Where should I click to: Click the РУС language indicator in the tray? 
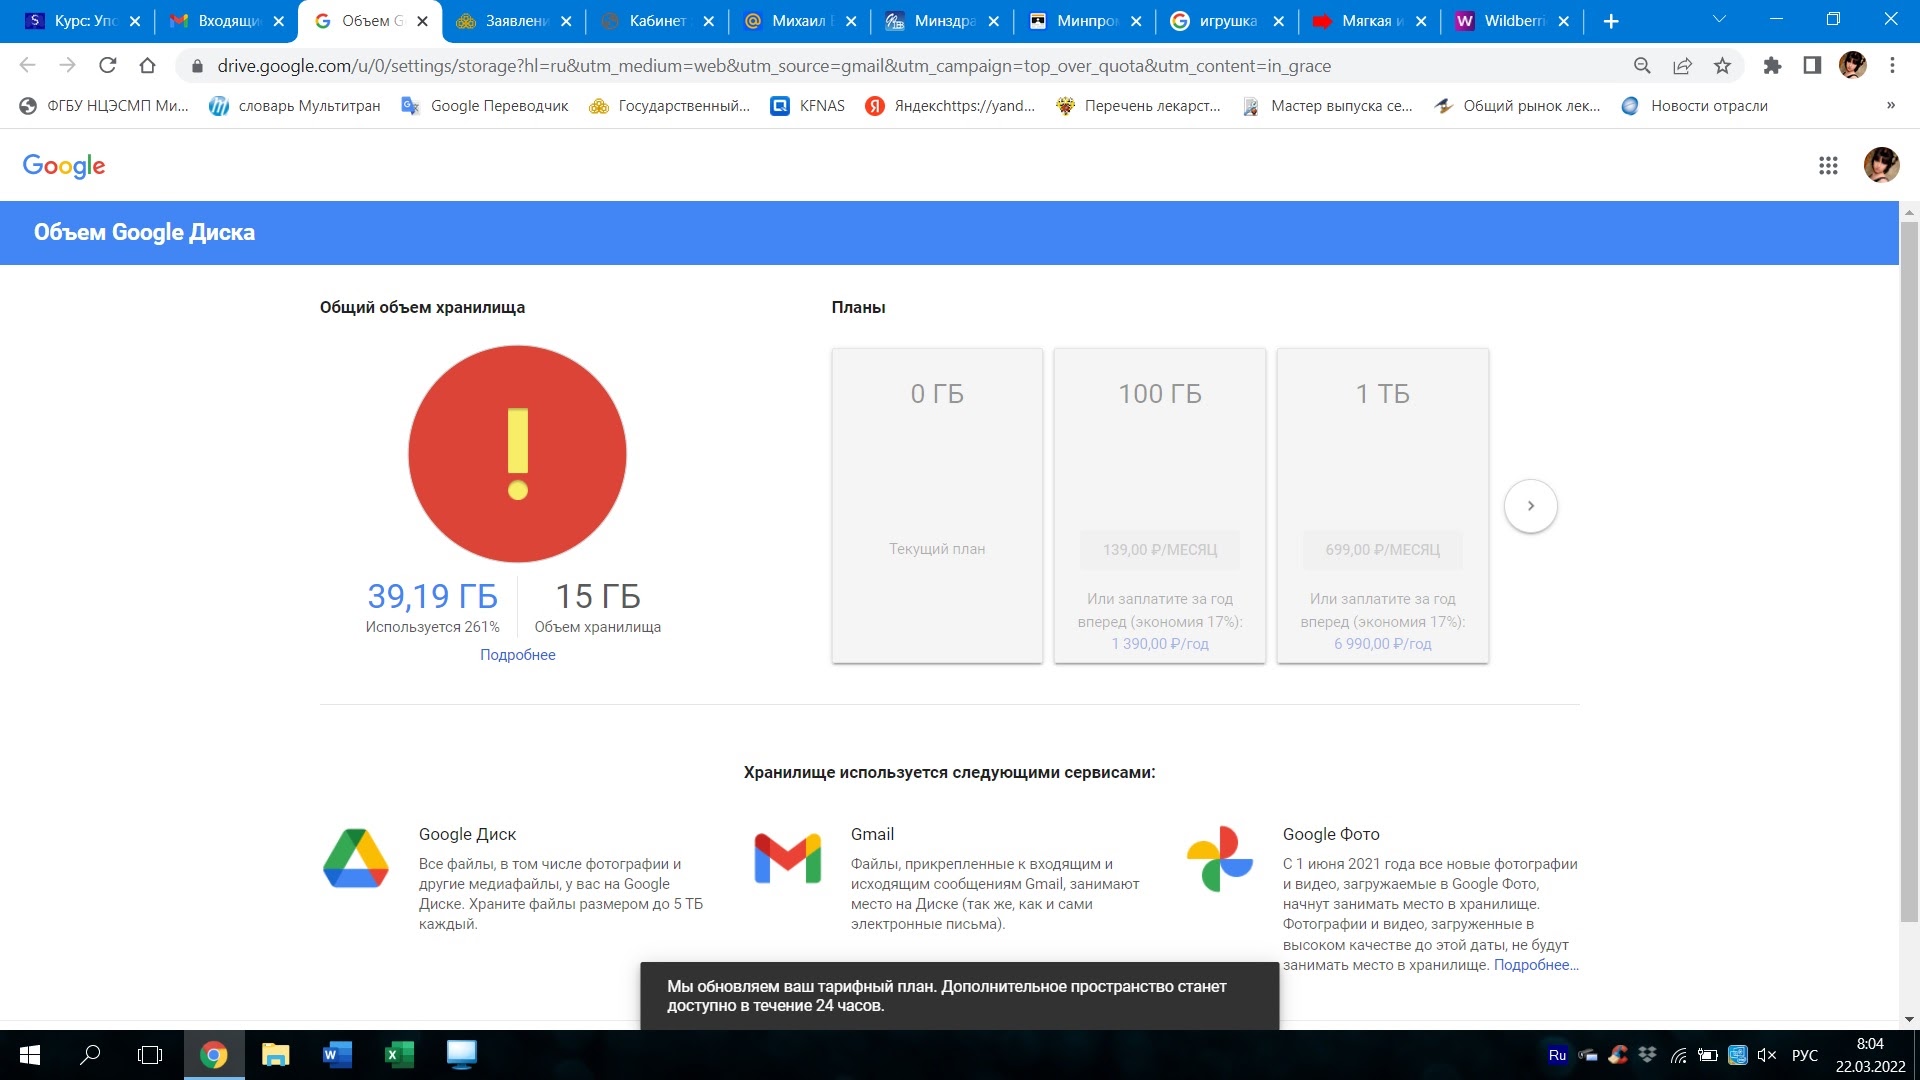[x=1805, y=1055]
